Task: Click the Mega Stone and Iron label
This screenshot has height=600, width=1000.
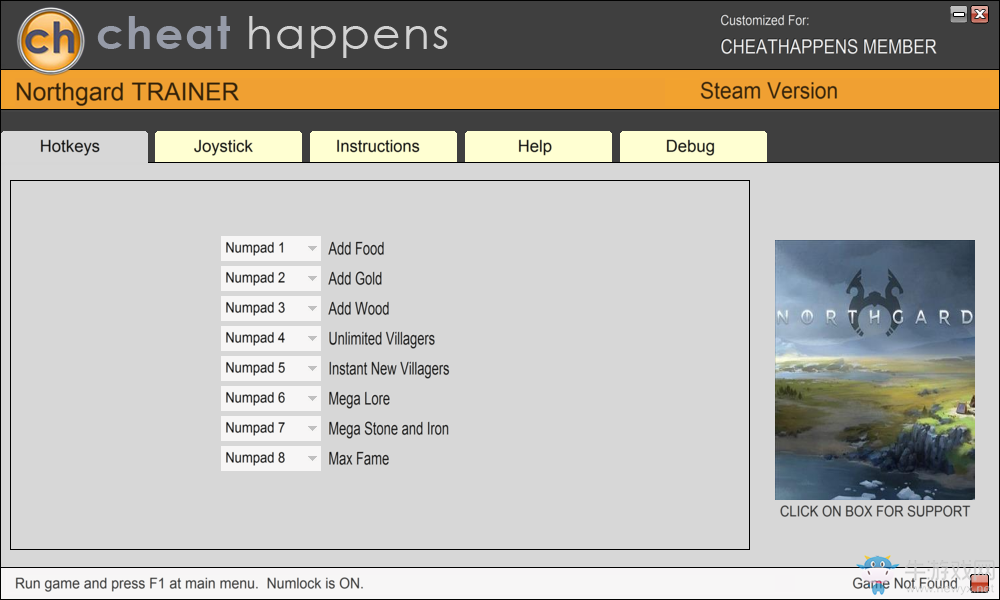Action: click(388, 428)
